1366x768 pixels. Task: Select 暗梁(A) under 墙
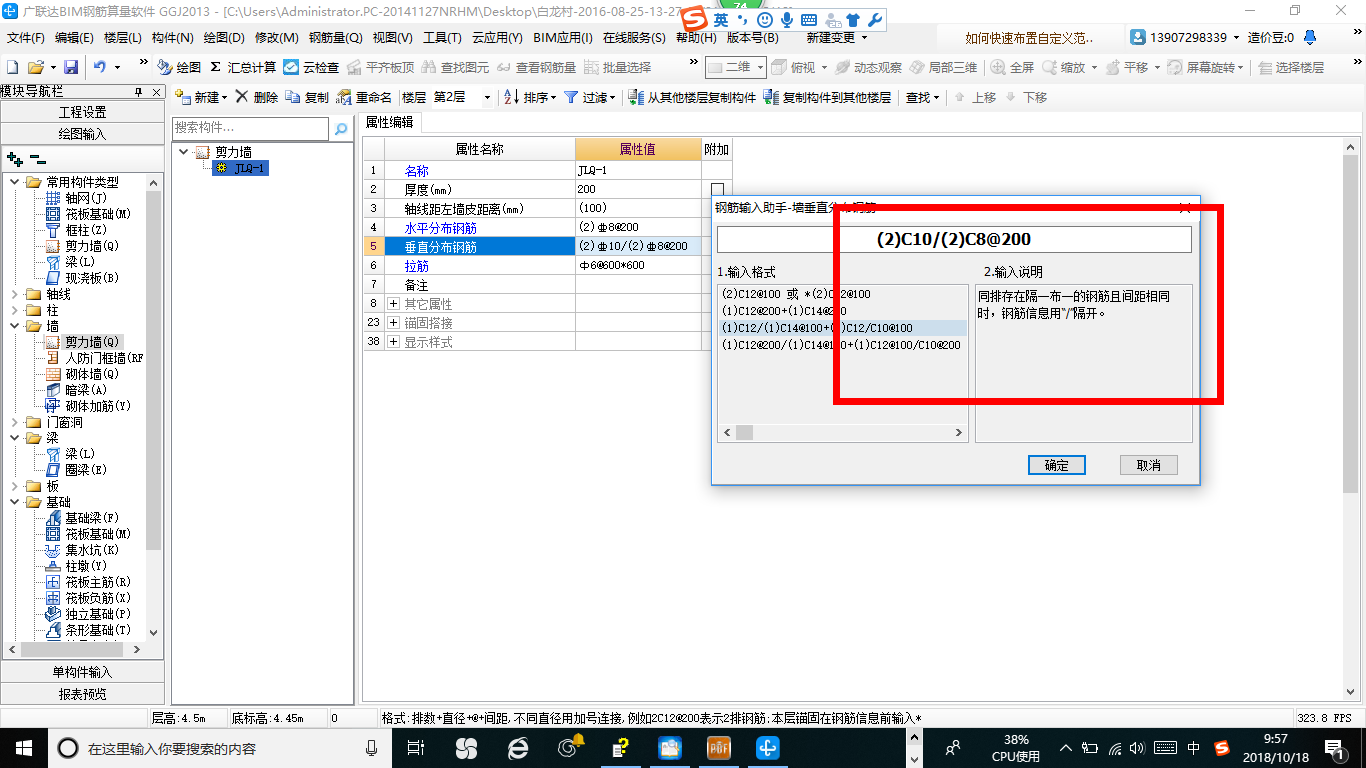tap(77, 390)
